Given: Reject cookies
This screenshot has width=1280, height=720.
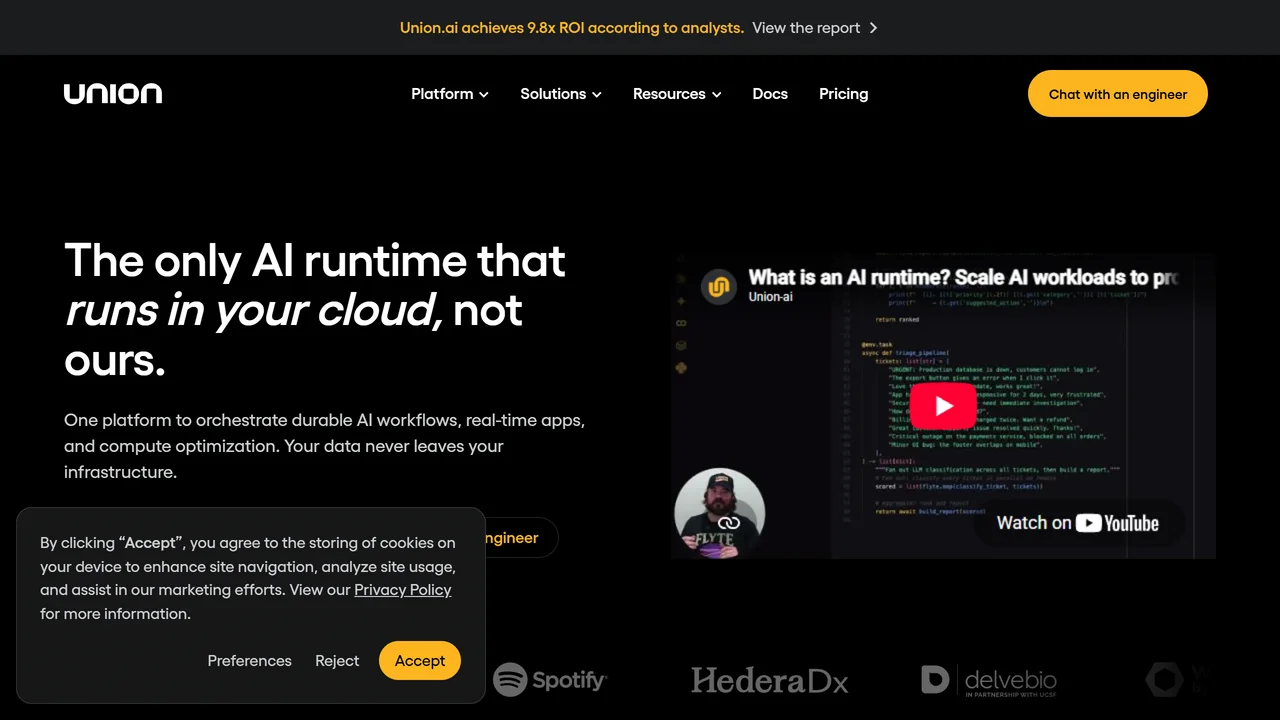Looking at the screenshot, I should tap(337, 661).
